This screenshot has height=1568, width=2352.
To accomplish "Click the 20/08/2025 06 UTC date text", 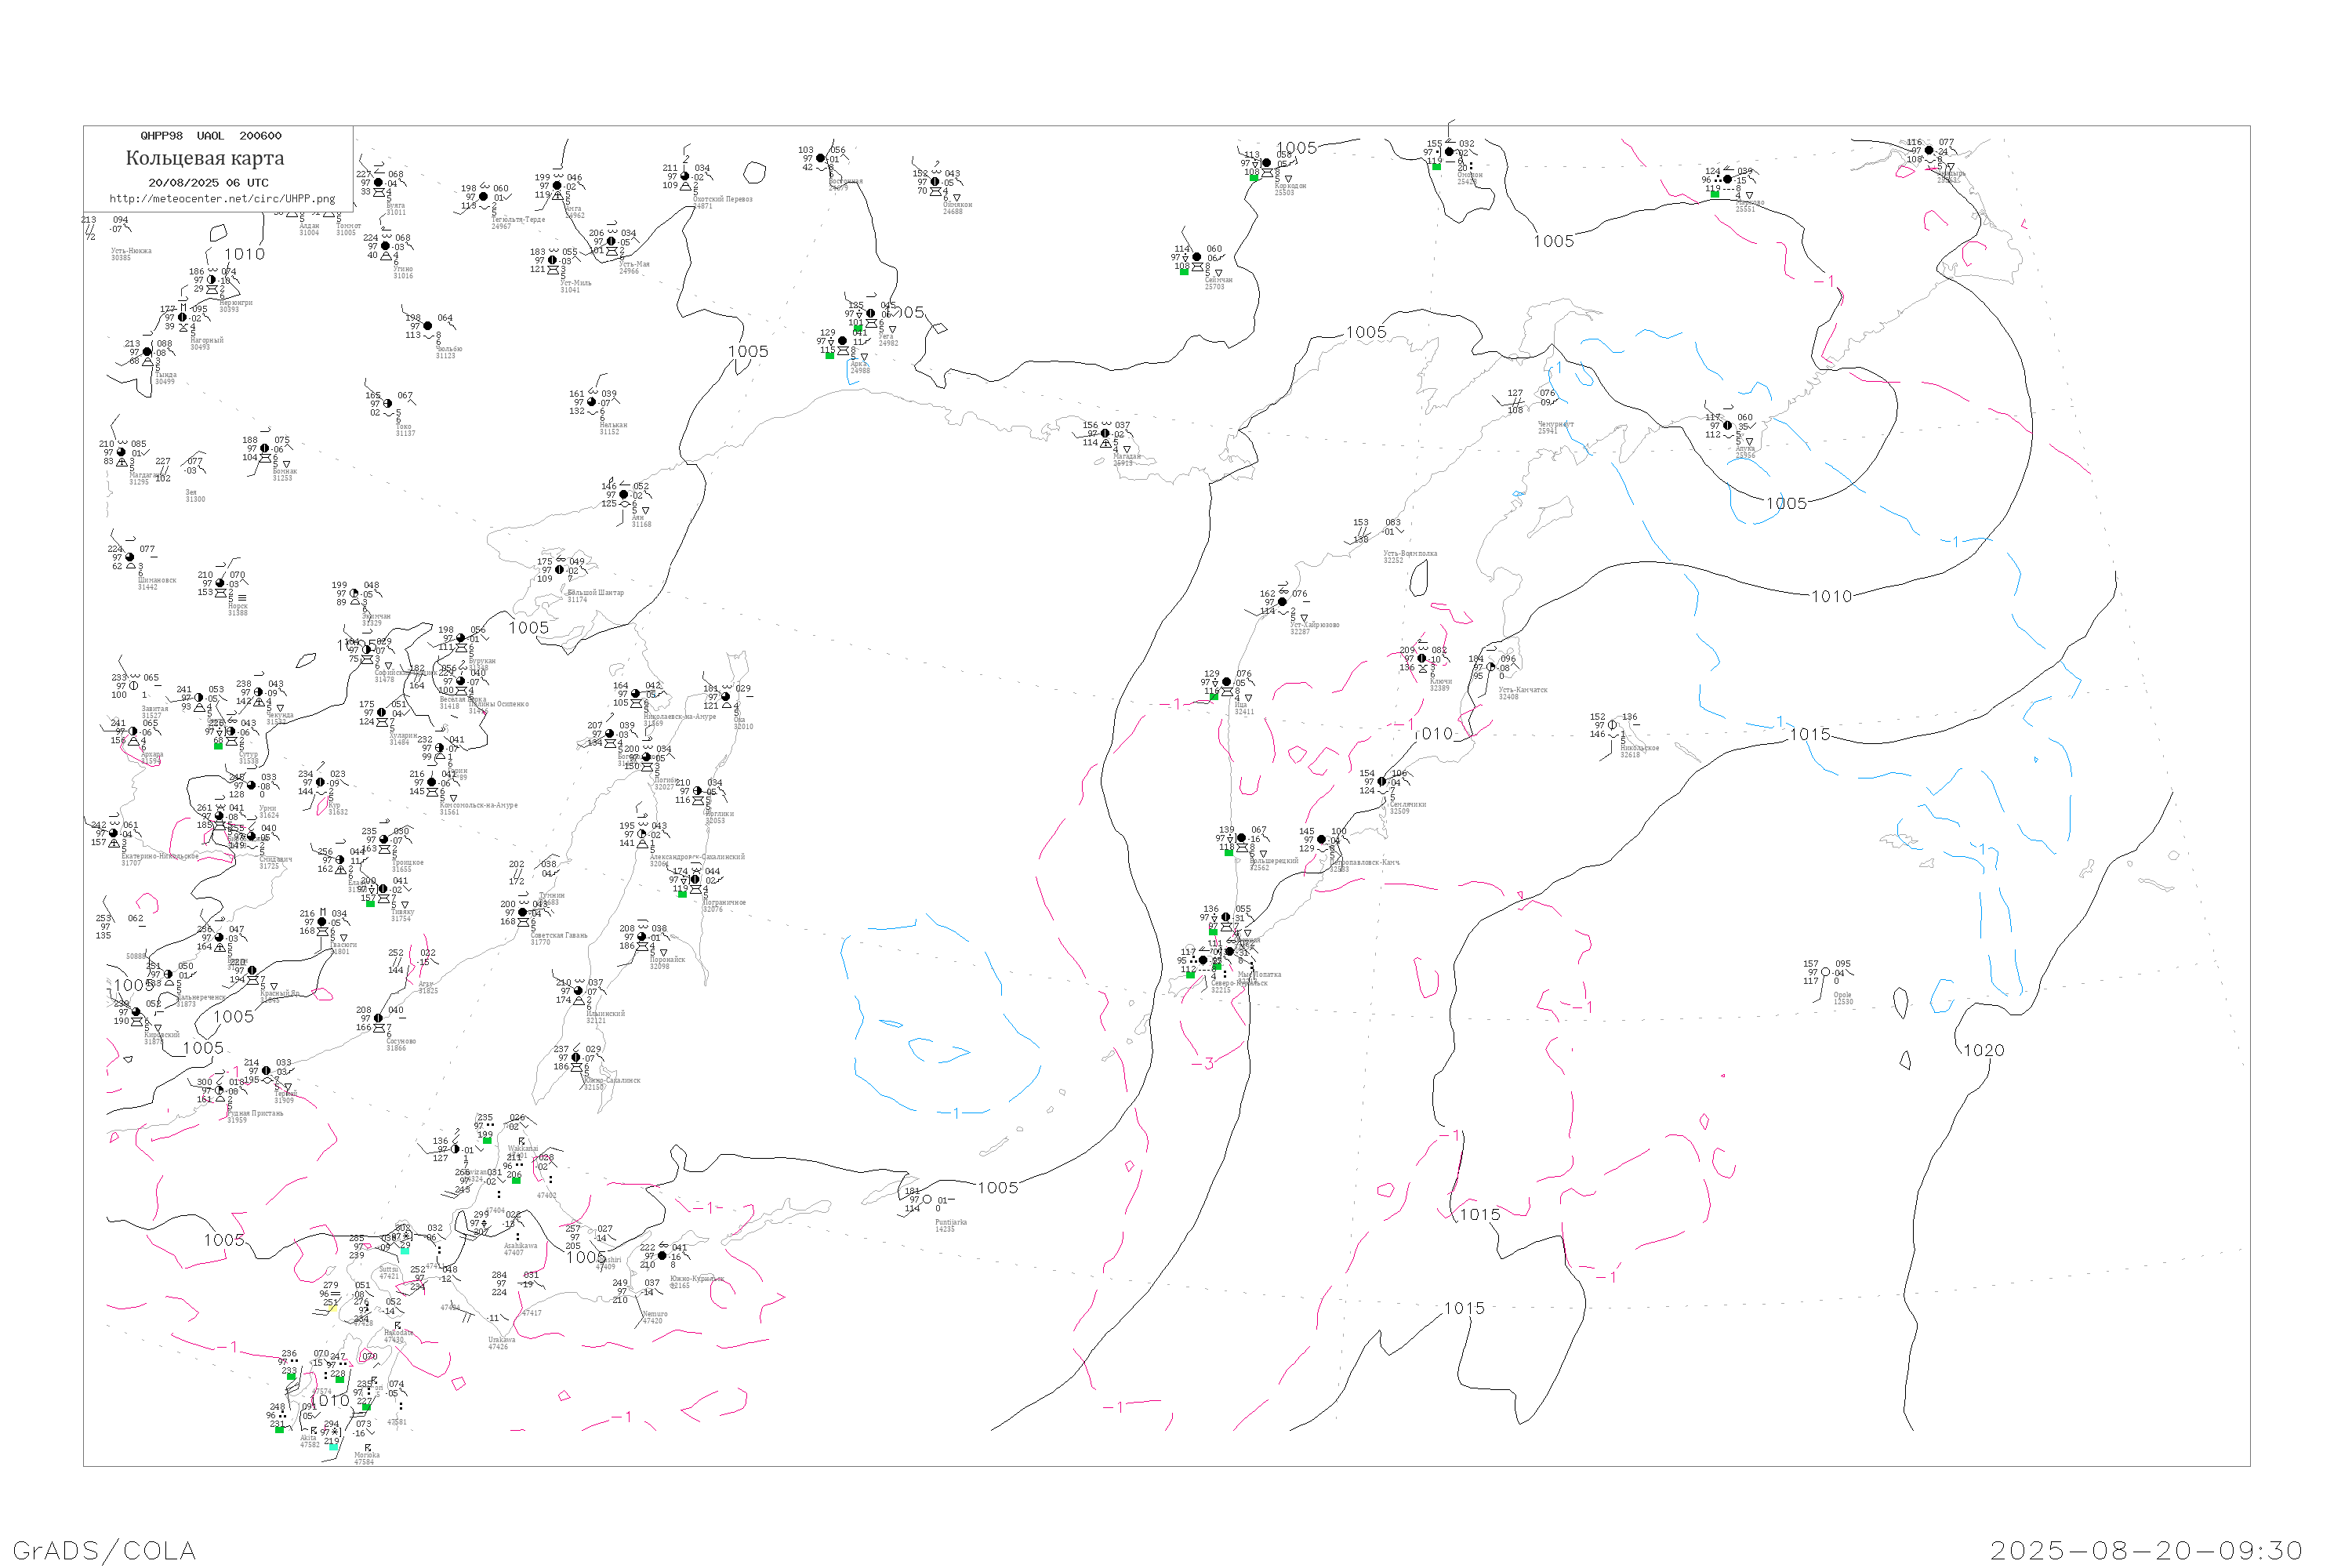I will pyautogui.click(x=208, y=183).
